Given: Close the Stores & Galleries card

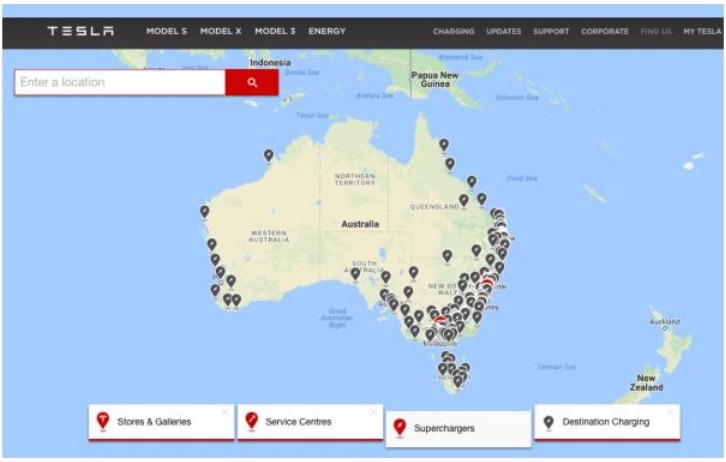Looking at the screenshot, I should (x=225, y=412).
